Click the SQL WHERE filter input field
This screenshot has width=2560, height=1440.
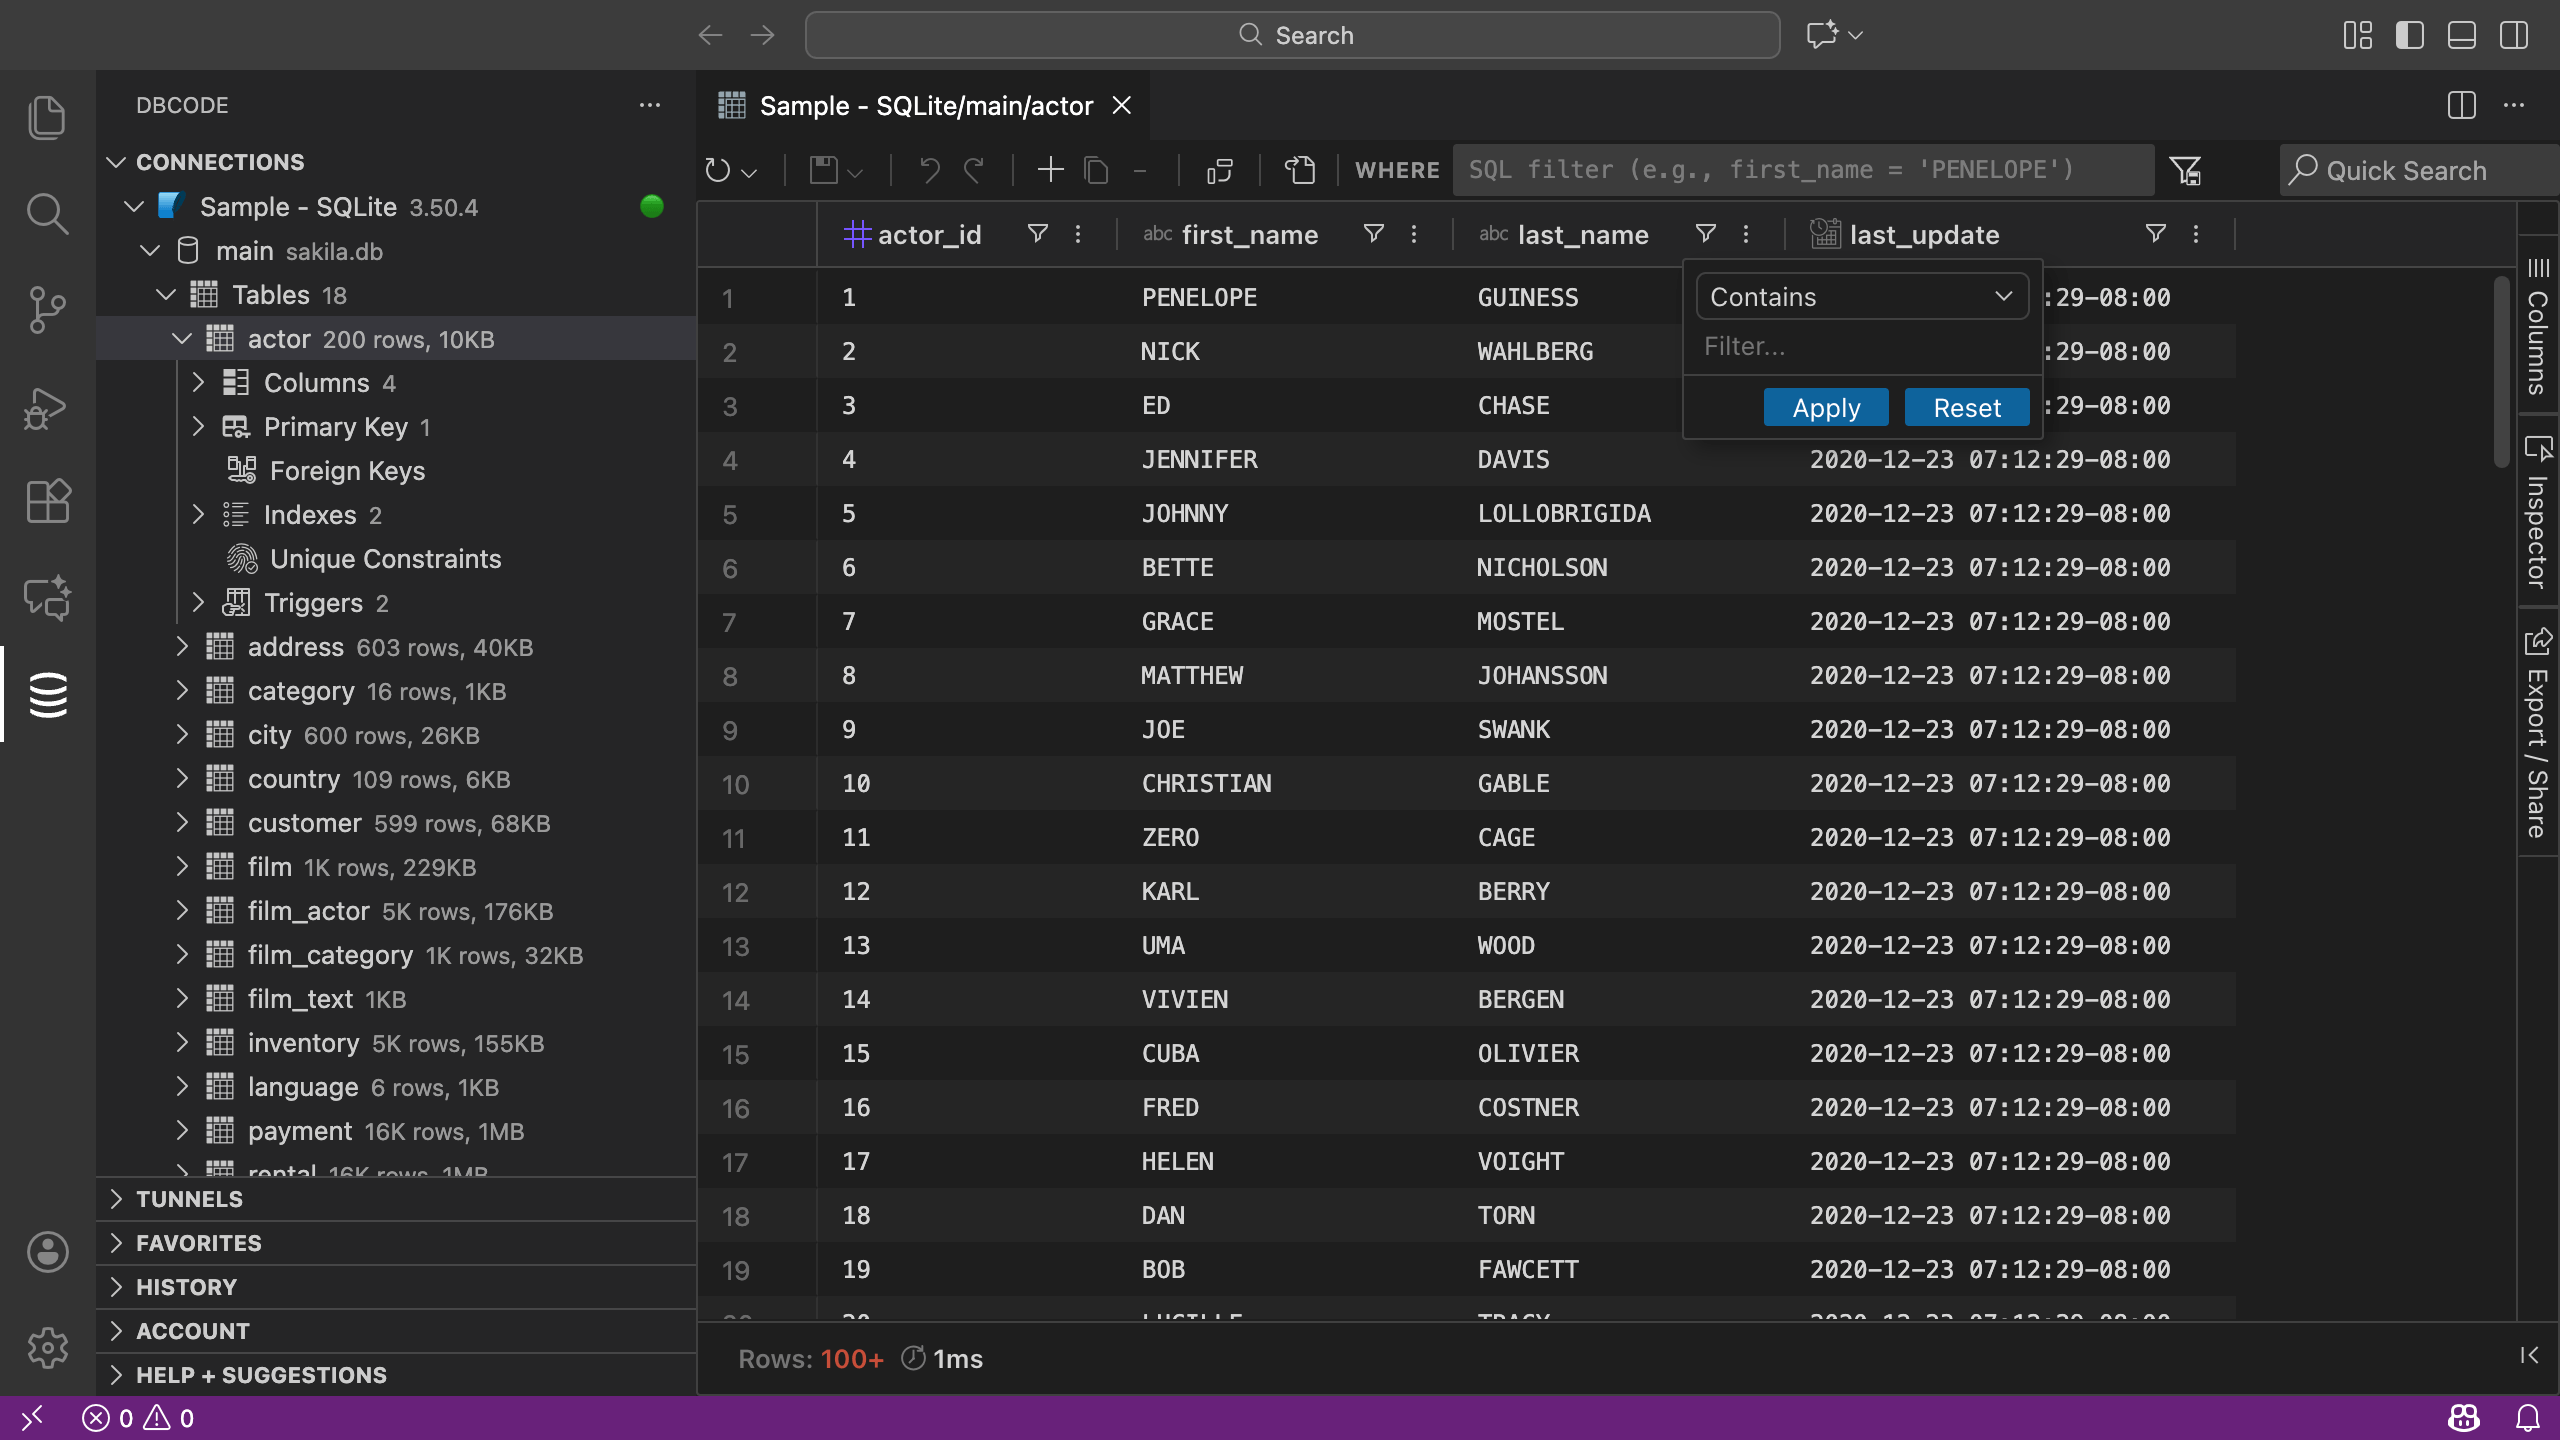tap(1800, 170)
